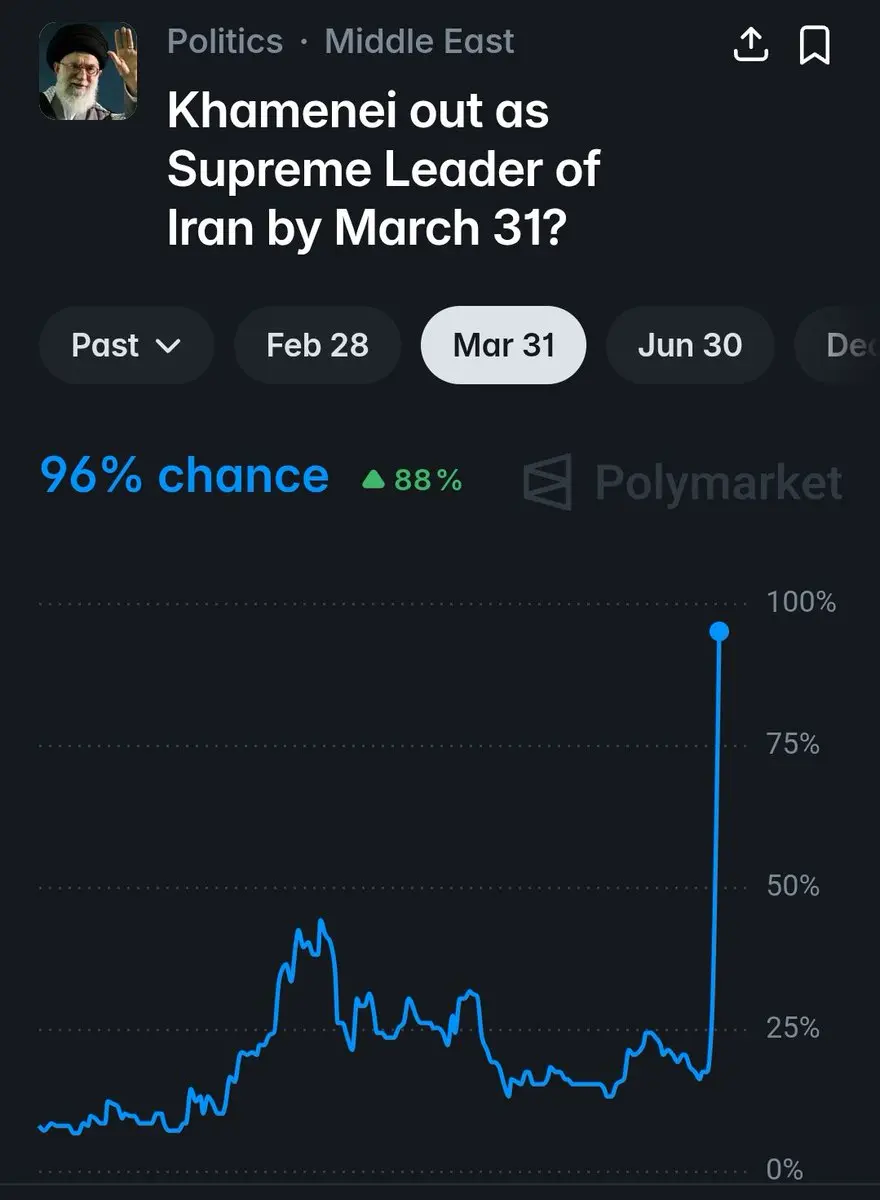
Task: Tap the share upload icon
Action: coord(750,44)
